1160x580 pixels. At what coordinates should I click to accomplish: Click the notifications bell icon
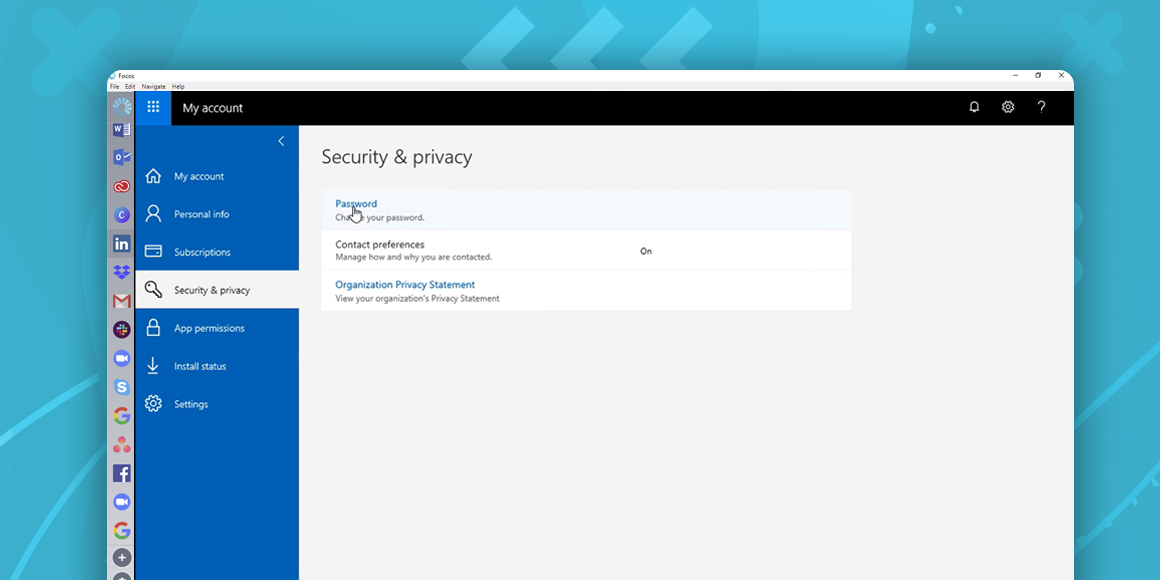coord(974,107)
